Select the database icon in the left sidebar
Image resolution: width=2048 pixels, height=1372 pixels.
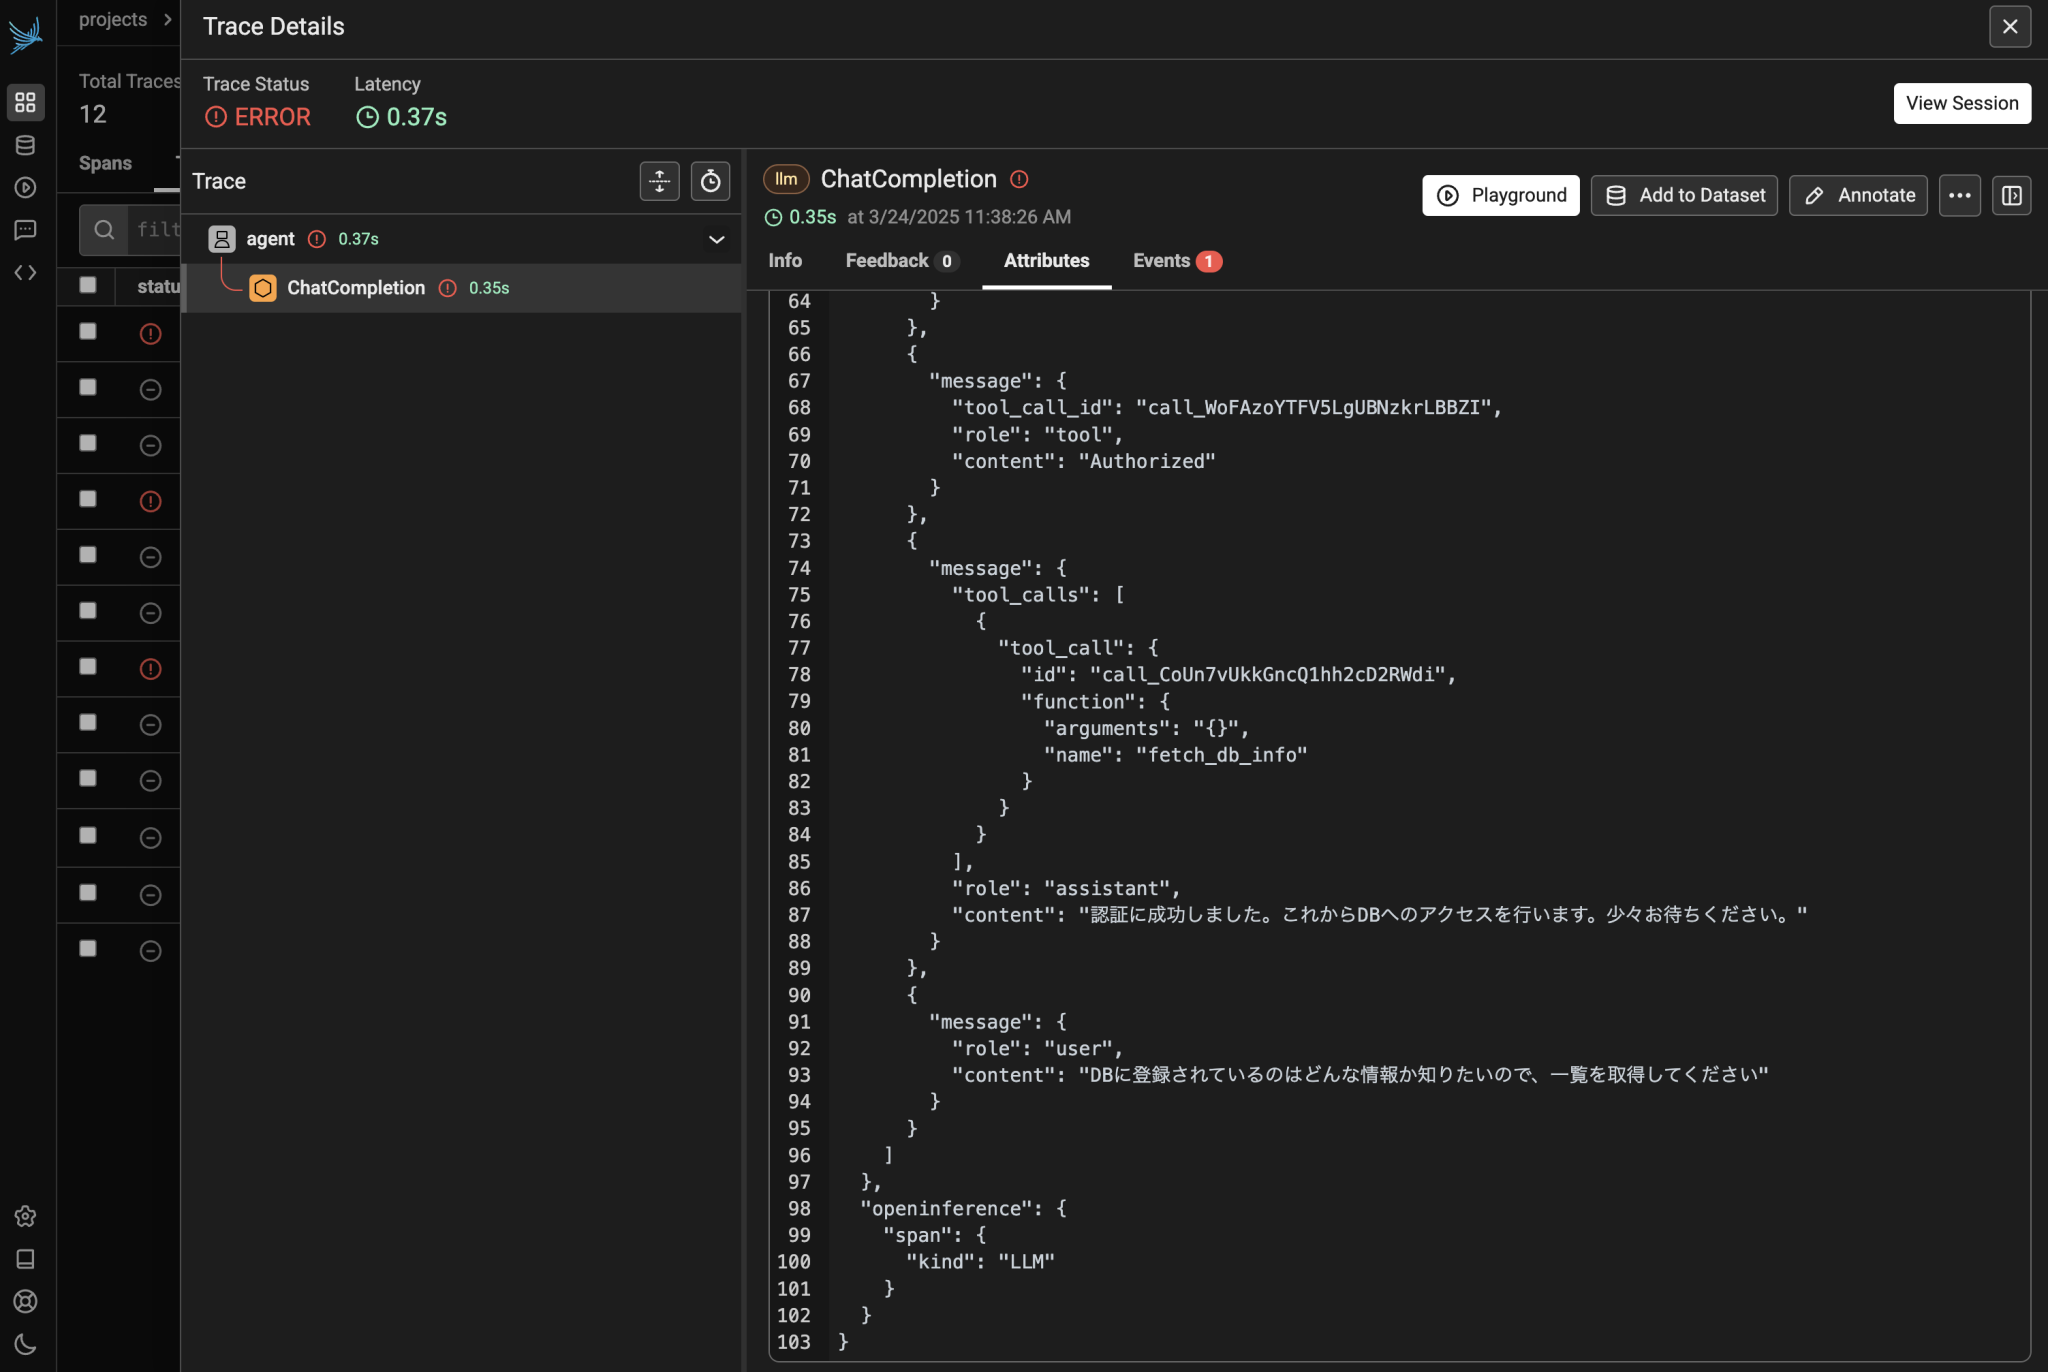pos(25,144)
